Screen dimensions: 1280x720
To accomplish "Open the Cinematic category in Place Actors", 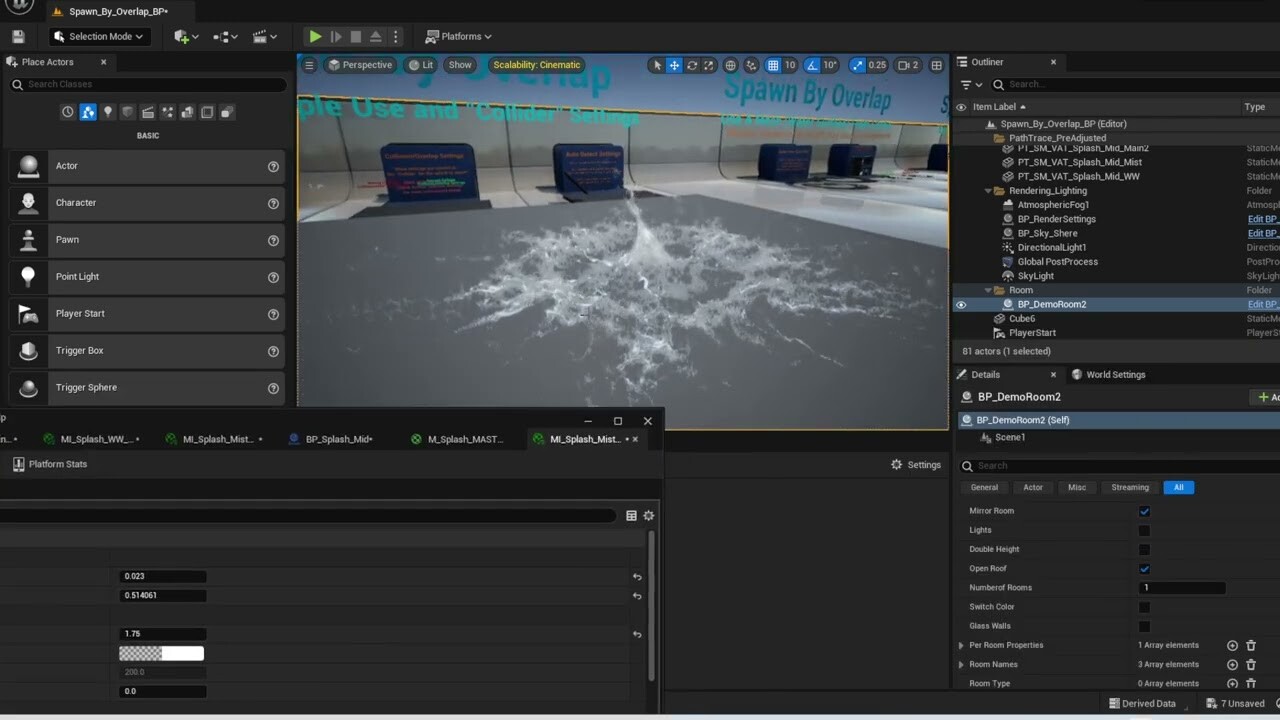I will (147, 112).
